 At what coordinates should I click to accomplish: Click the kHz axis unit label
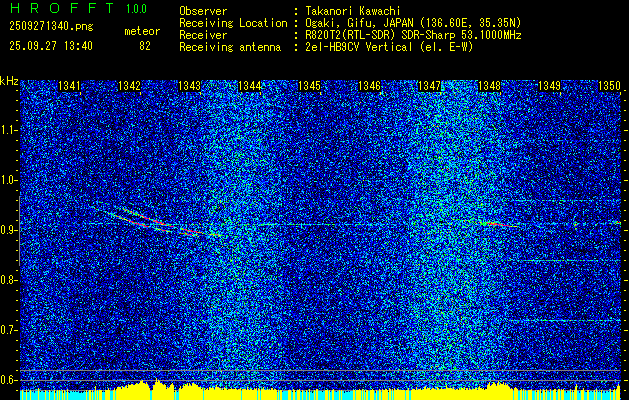[x=9, y=81]
